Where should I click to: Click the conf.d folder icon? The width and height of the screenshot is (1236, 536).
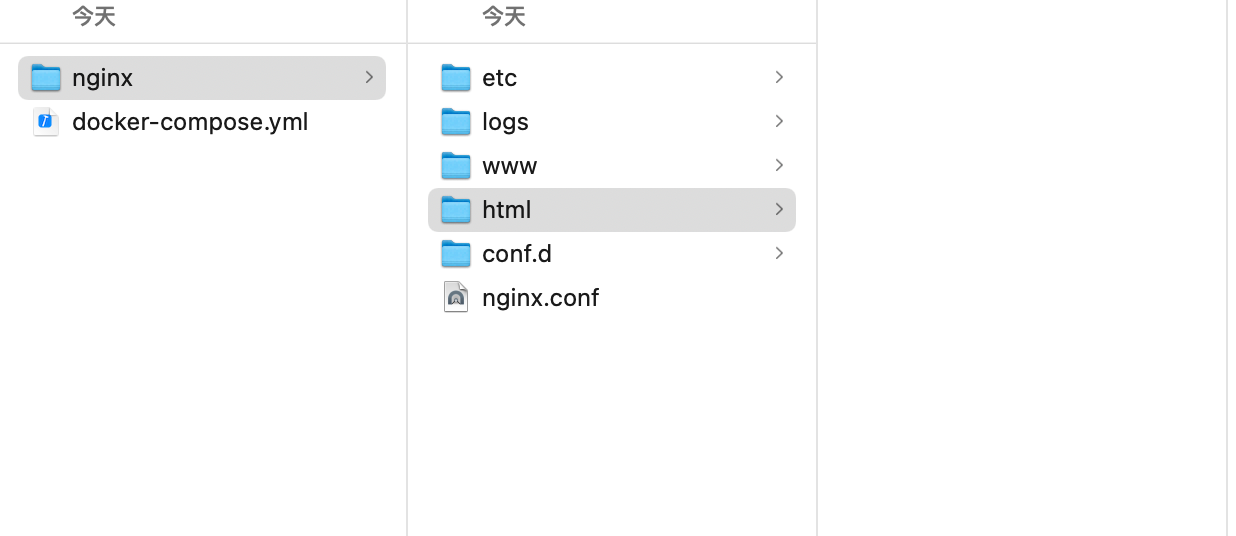[456, 254]
